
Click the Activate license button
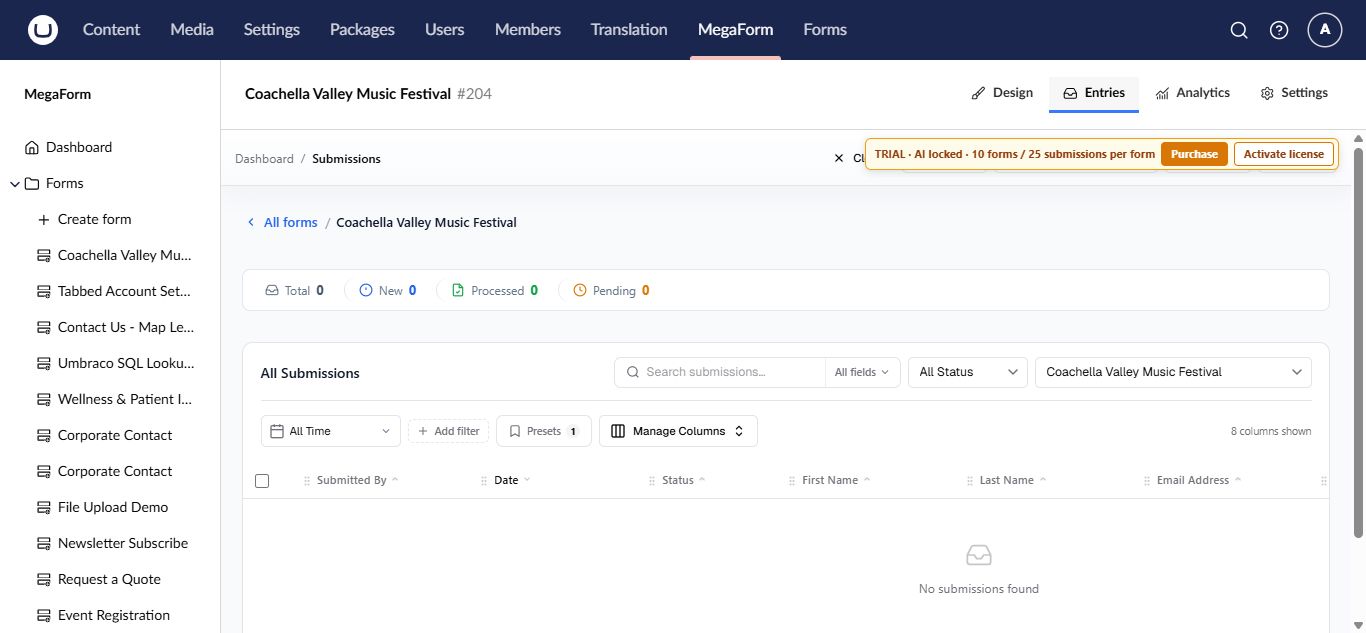(1283, 154)
